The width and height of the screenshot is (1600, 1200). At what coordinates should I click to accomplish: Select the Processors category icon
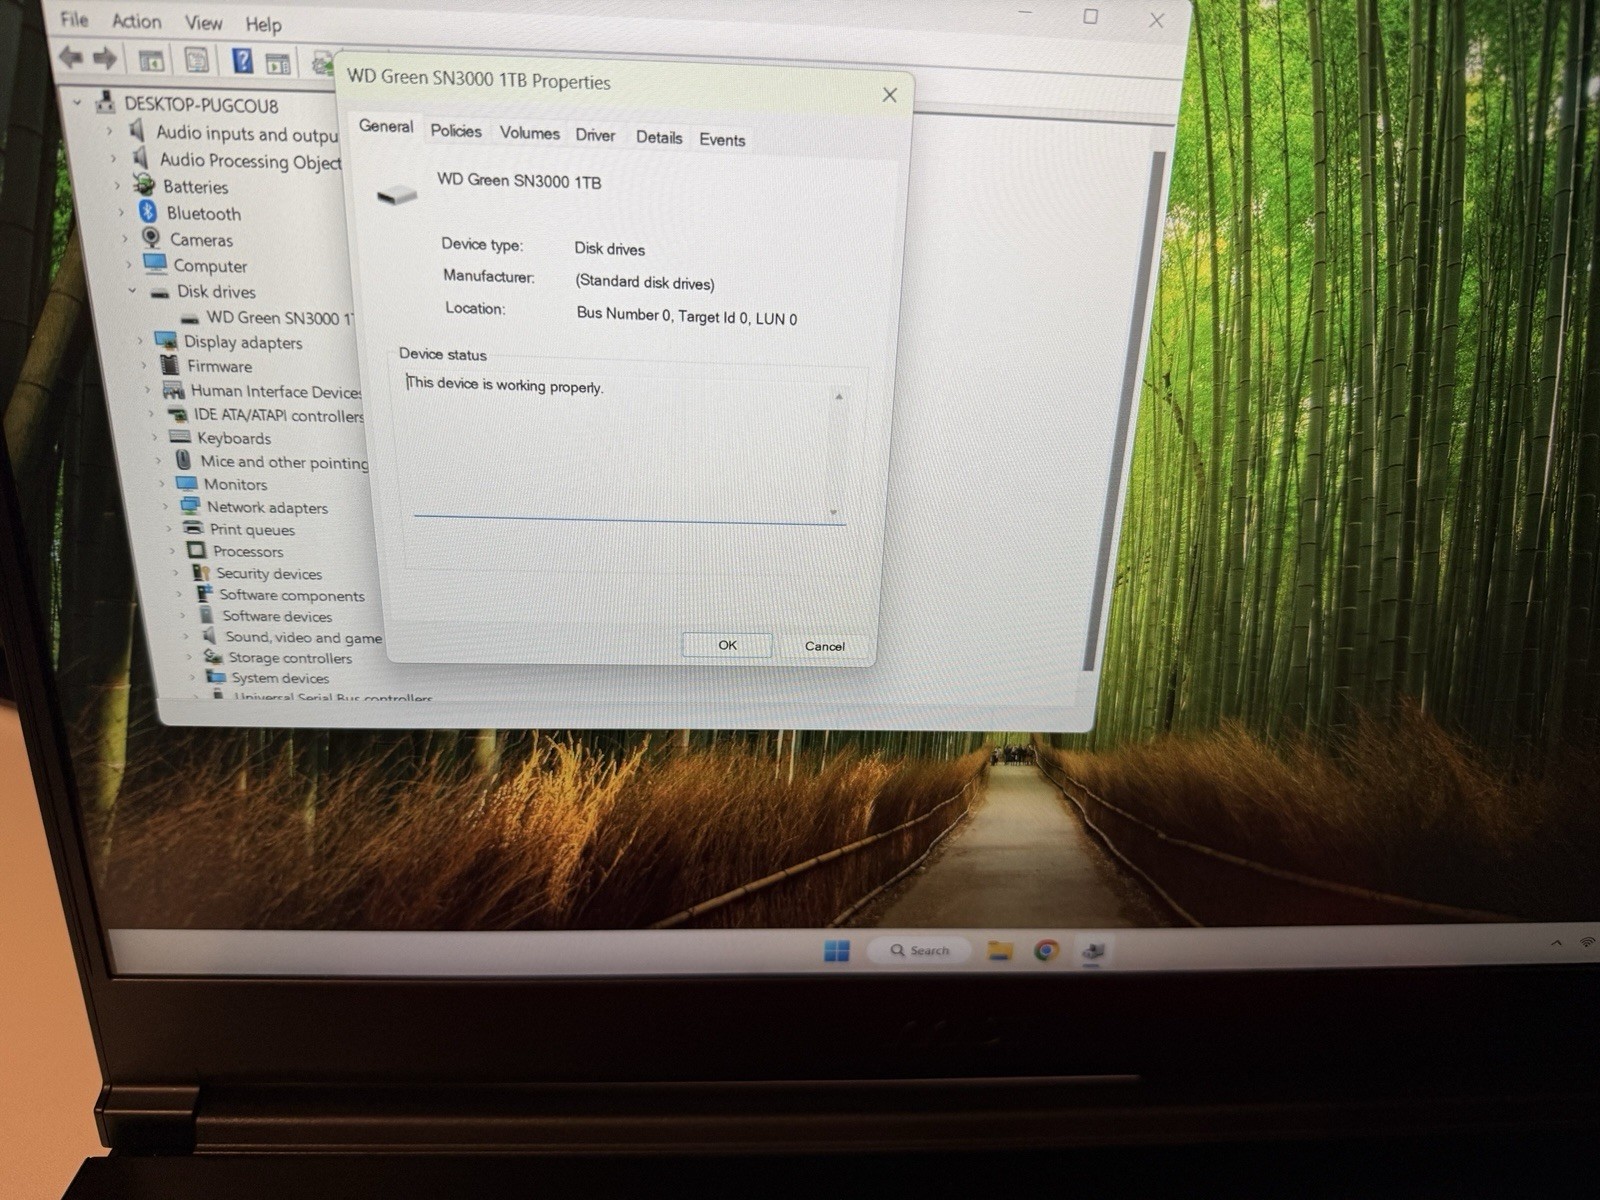(x=196, y=550)
